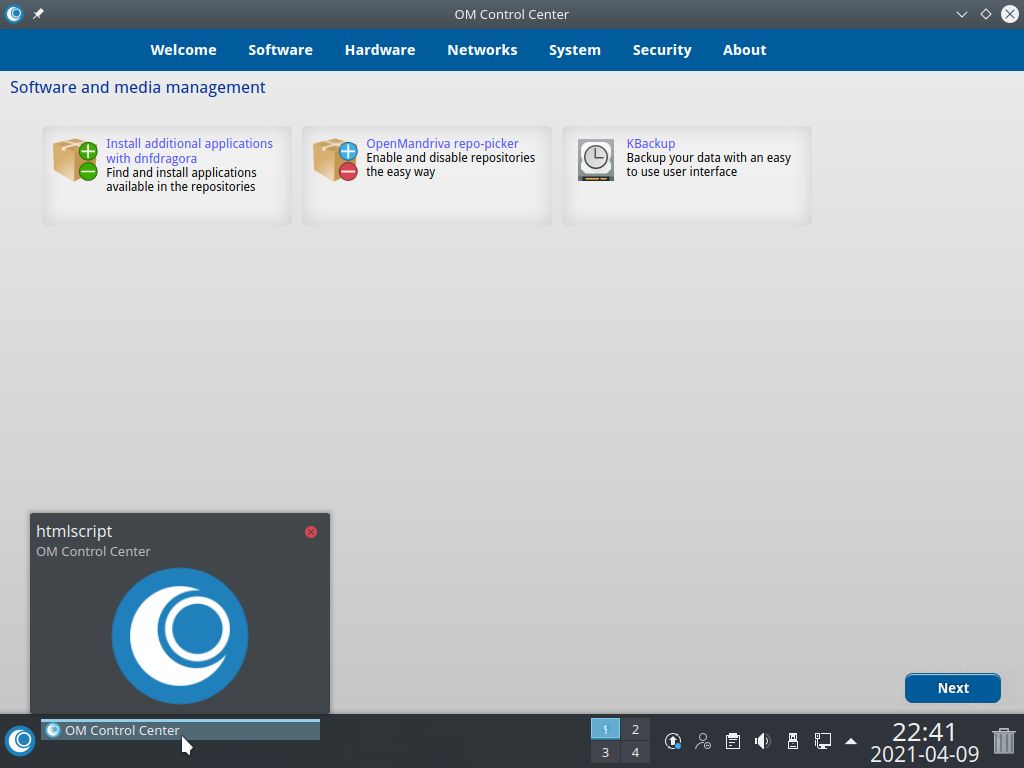Click the dnfdragora package box icon
1024x768 pixels.
(75, 159)
